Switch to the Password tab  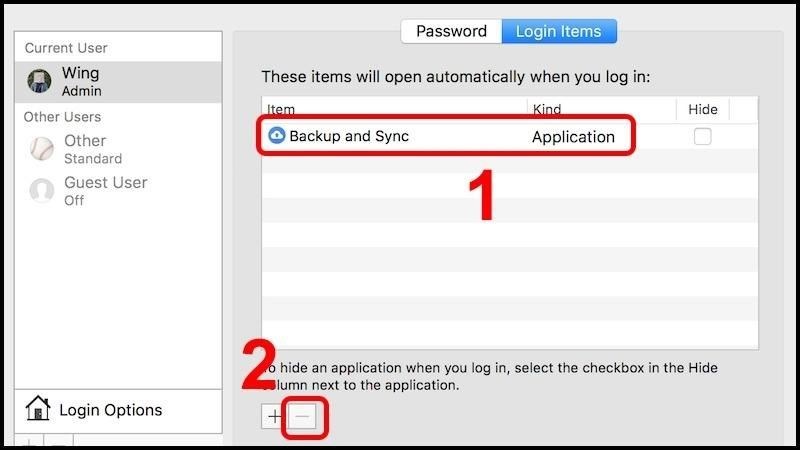[451, 31]
